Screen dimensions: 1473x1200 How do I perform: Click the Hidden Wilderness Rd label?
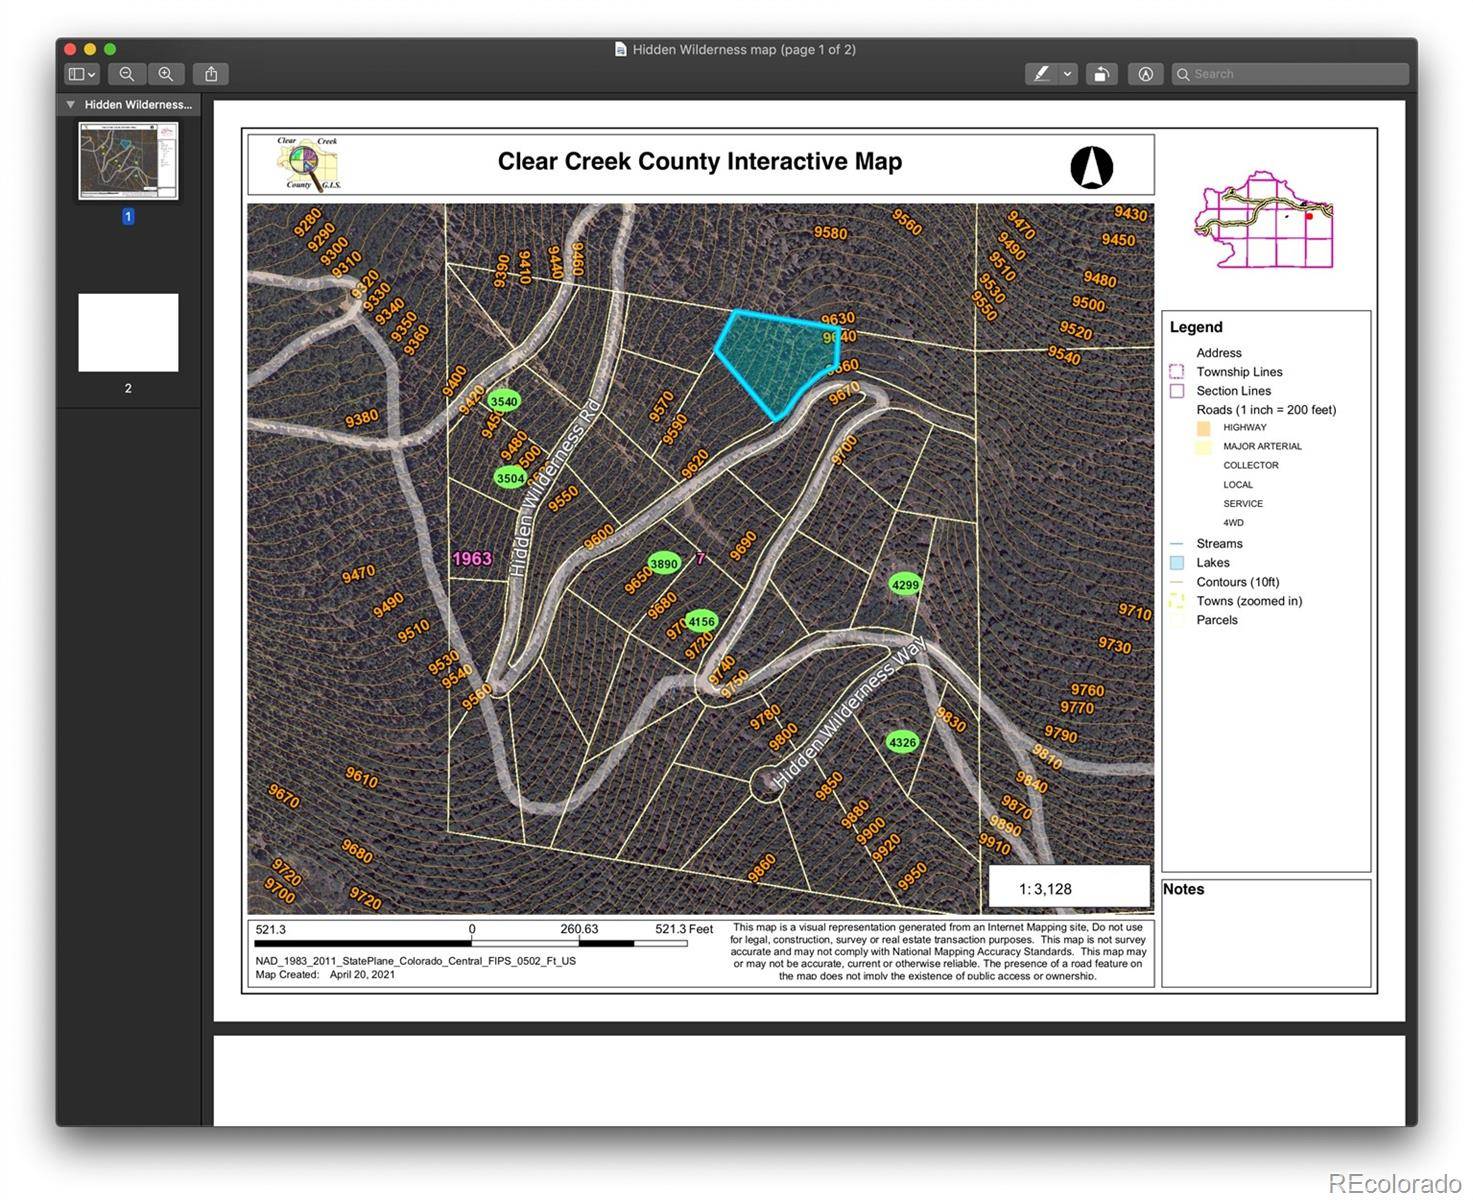[x=553, y=488]
